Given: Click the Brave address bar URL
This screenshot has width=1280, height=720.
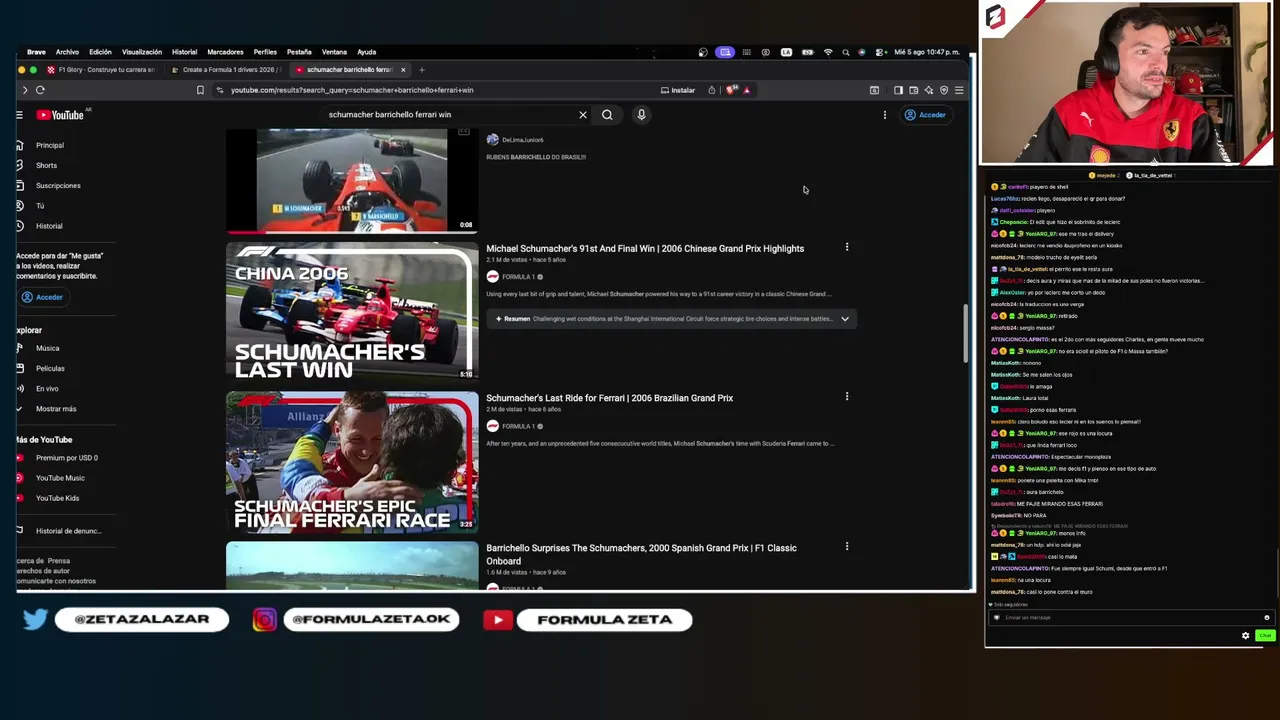Looking at the screenshot, I should tap(352, 90).
